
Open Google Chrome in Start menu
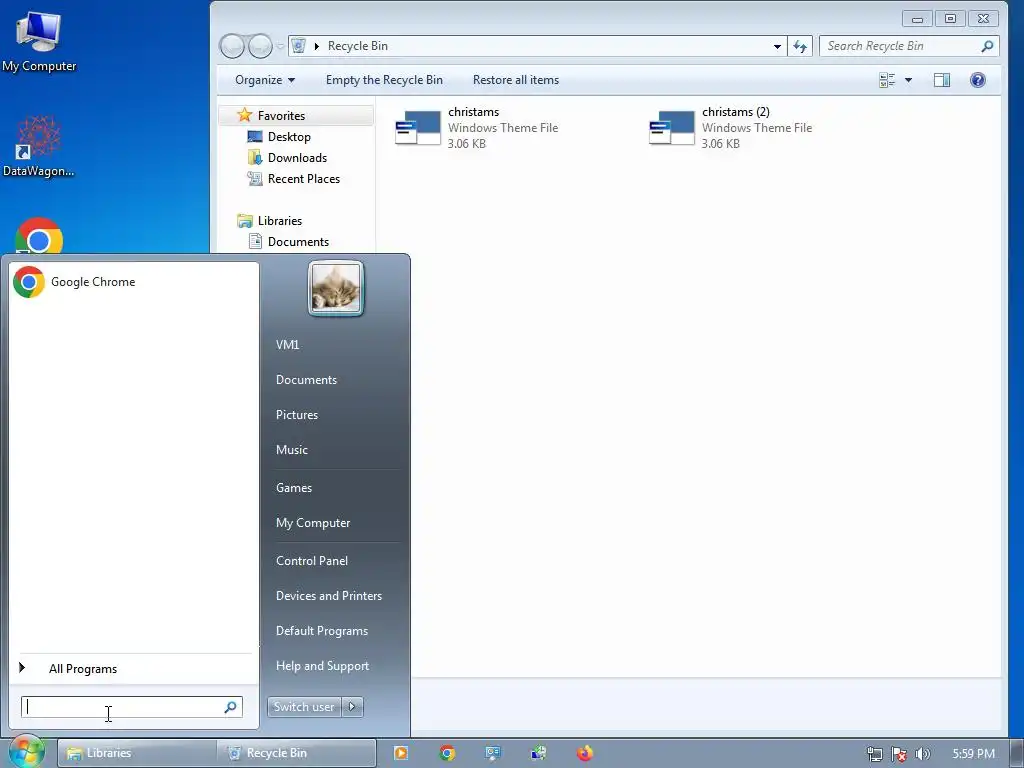[134, 282]
